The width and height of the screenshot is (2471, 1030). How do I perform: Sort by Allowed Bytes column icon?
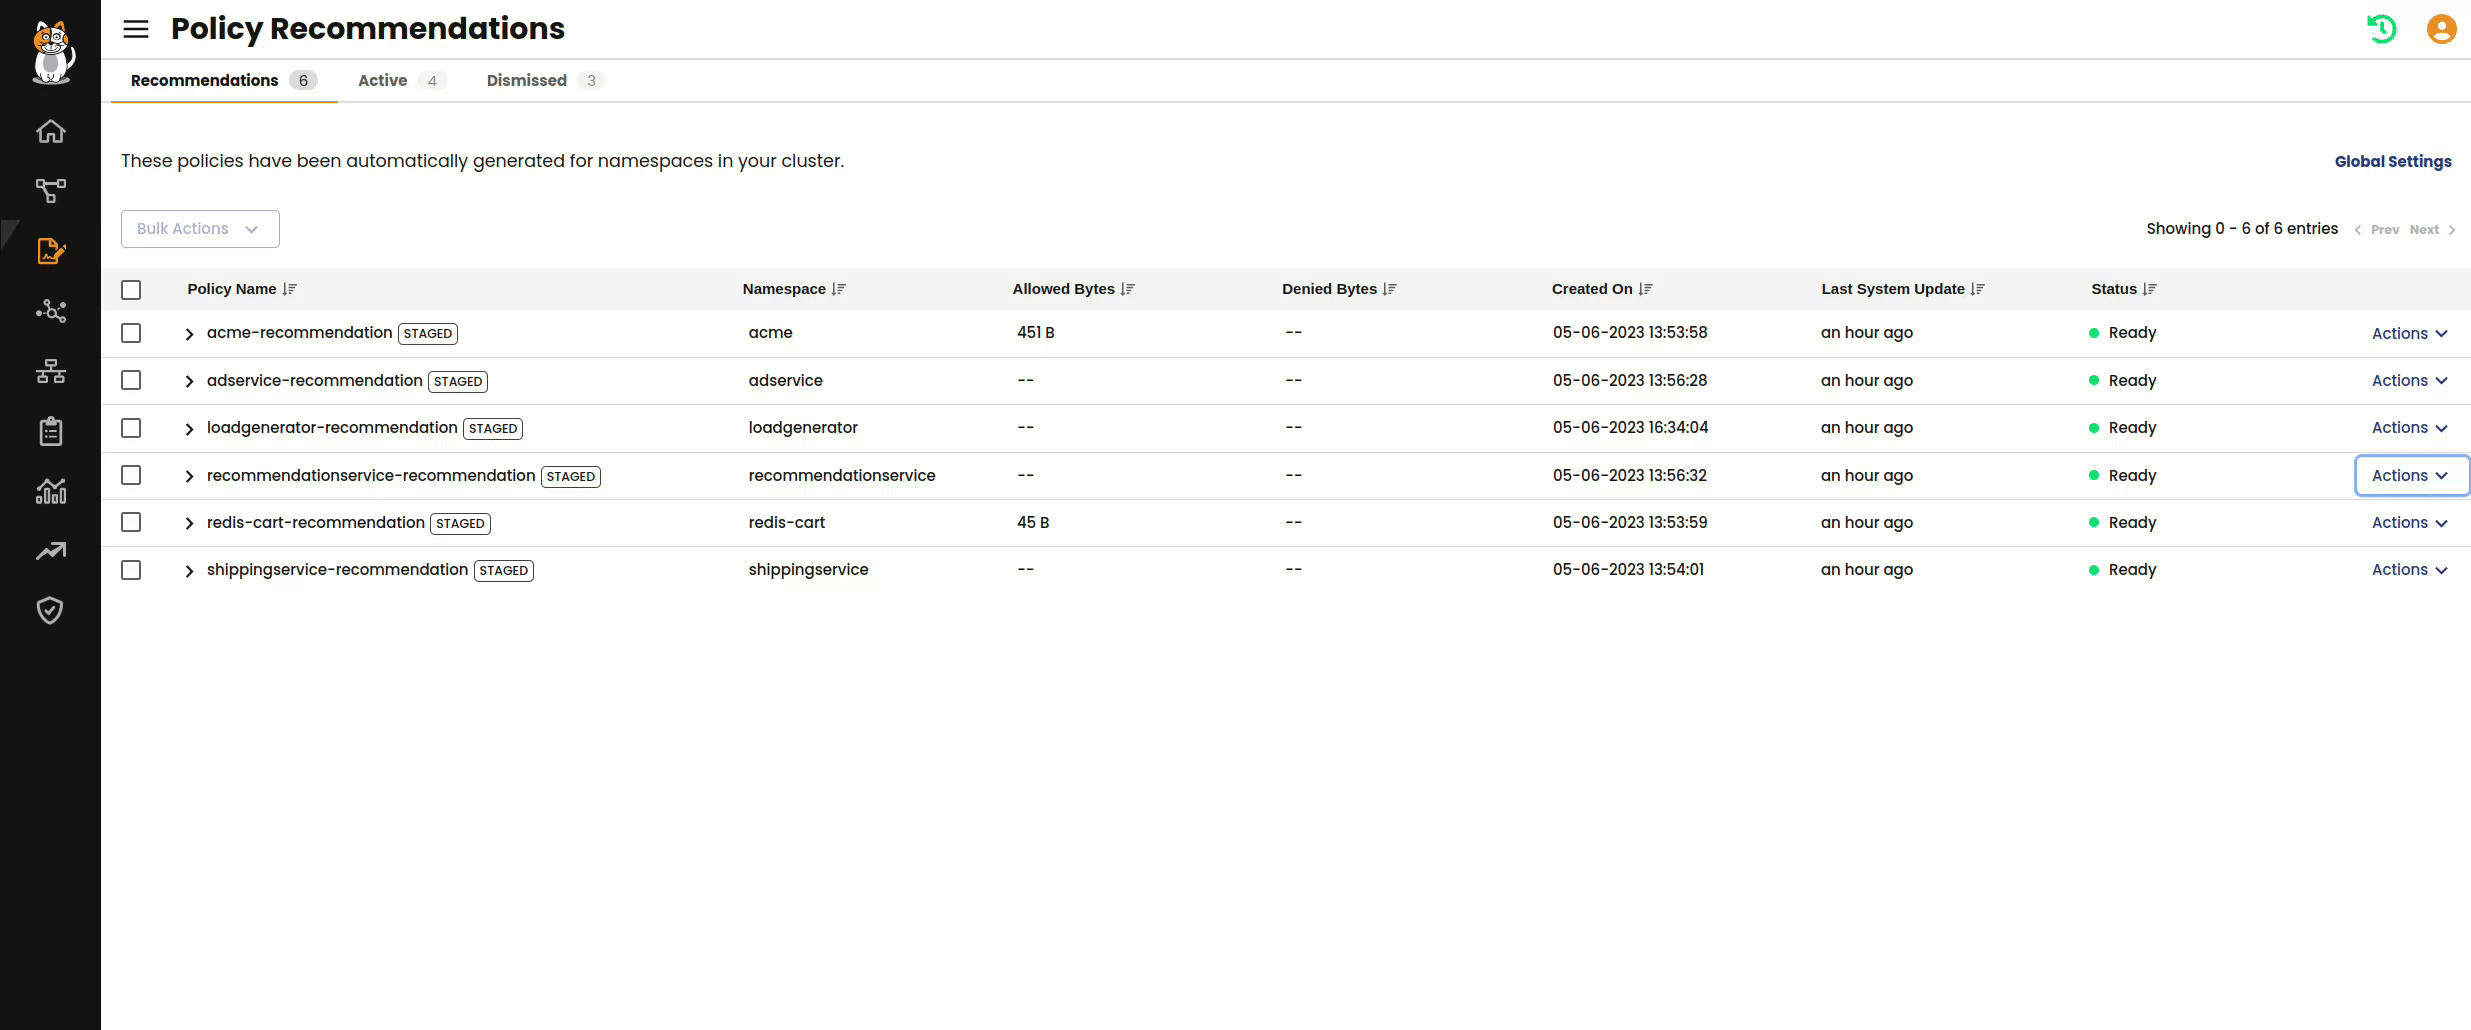pos(1128,289)
